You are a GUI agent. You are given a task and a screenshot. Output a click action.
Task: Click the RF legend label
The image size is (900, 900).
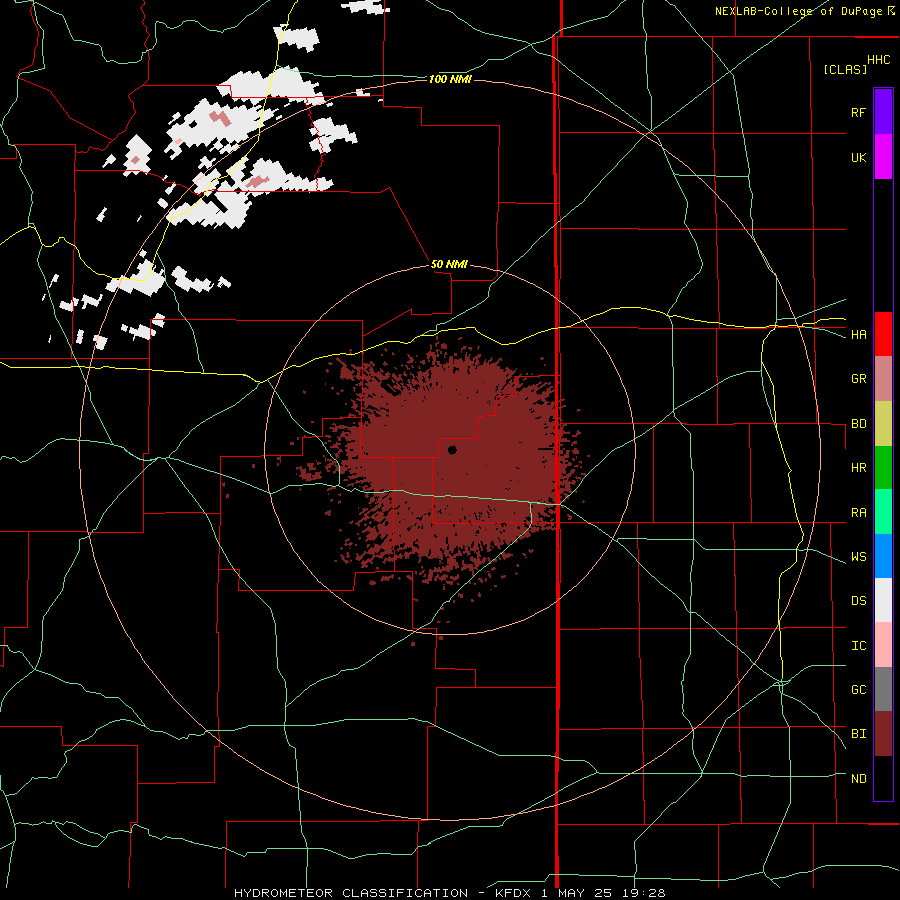tap(858, 112)
